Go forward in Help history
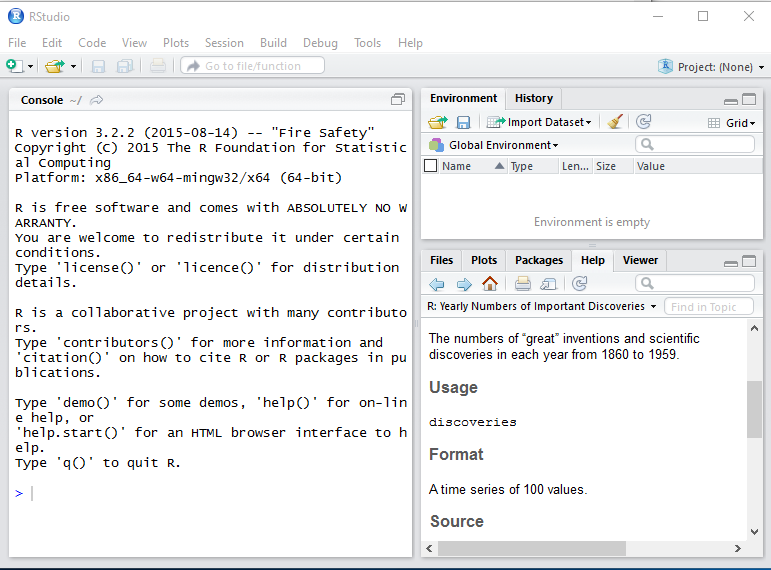771x570 pixels. tap(464, 284)
